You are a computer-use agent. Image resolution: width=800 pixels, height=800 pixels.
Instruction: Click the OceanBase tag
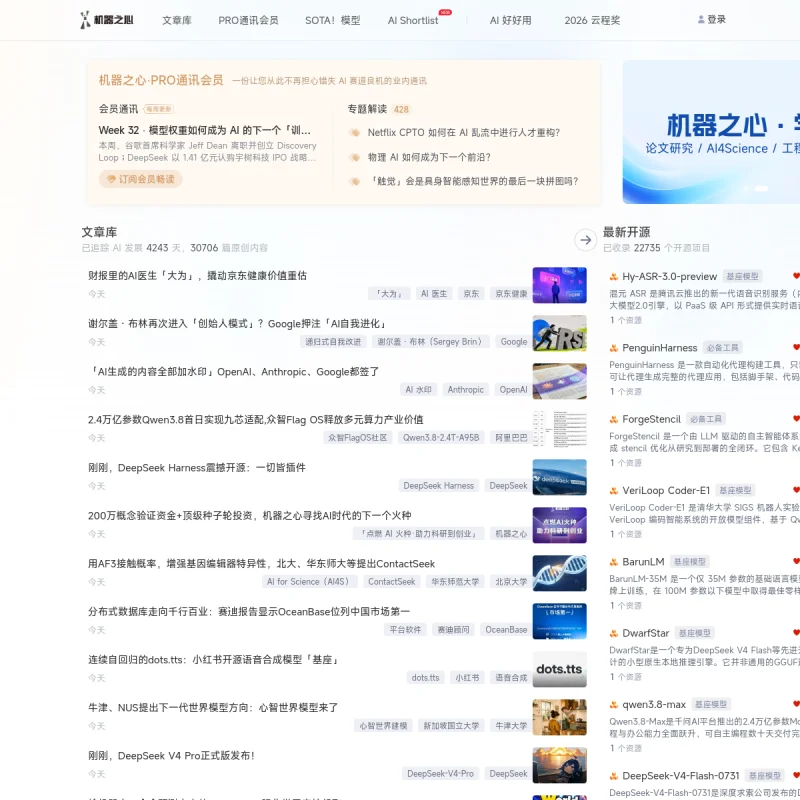click(x=506, y=630)
